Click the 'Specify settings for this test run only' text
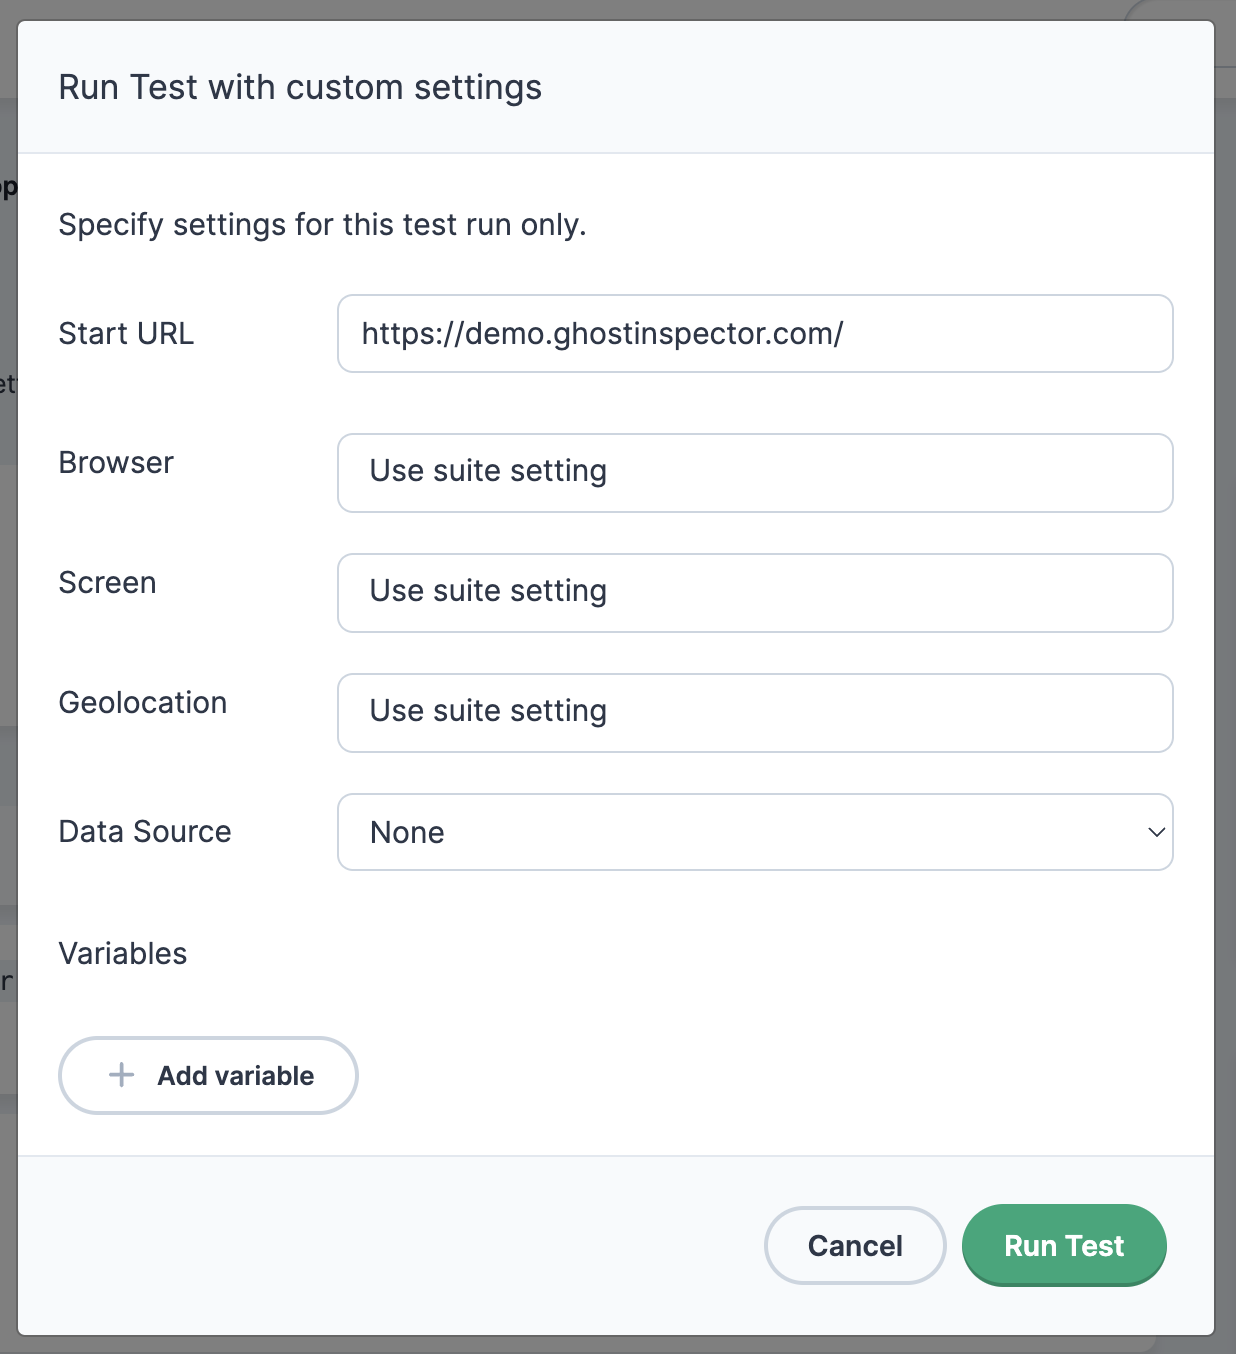The height and width of the screenshot is (1354, 1236). [322, 224]
